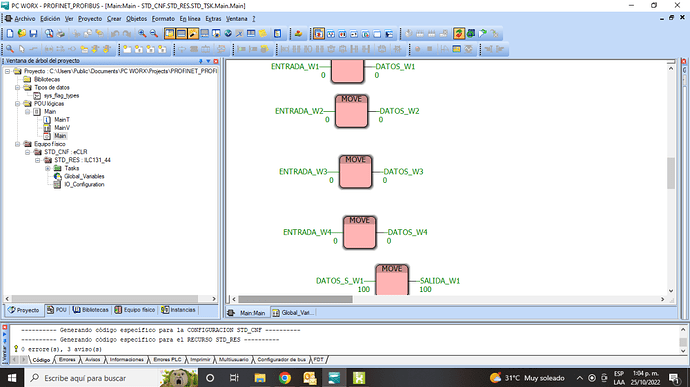Click the green arrow download icon
690x387 pixels.
point(483,33)
